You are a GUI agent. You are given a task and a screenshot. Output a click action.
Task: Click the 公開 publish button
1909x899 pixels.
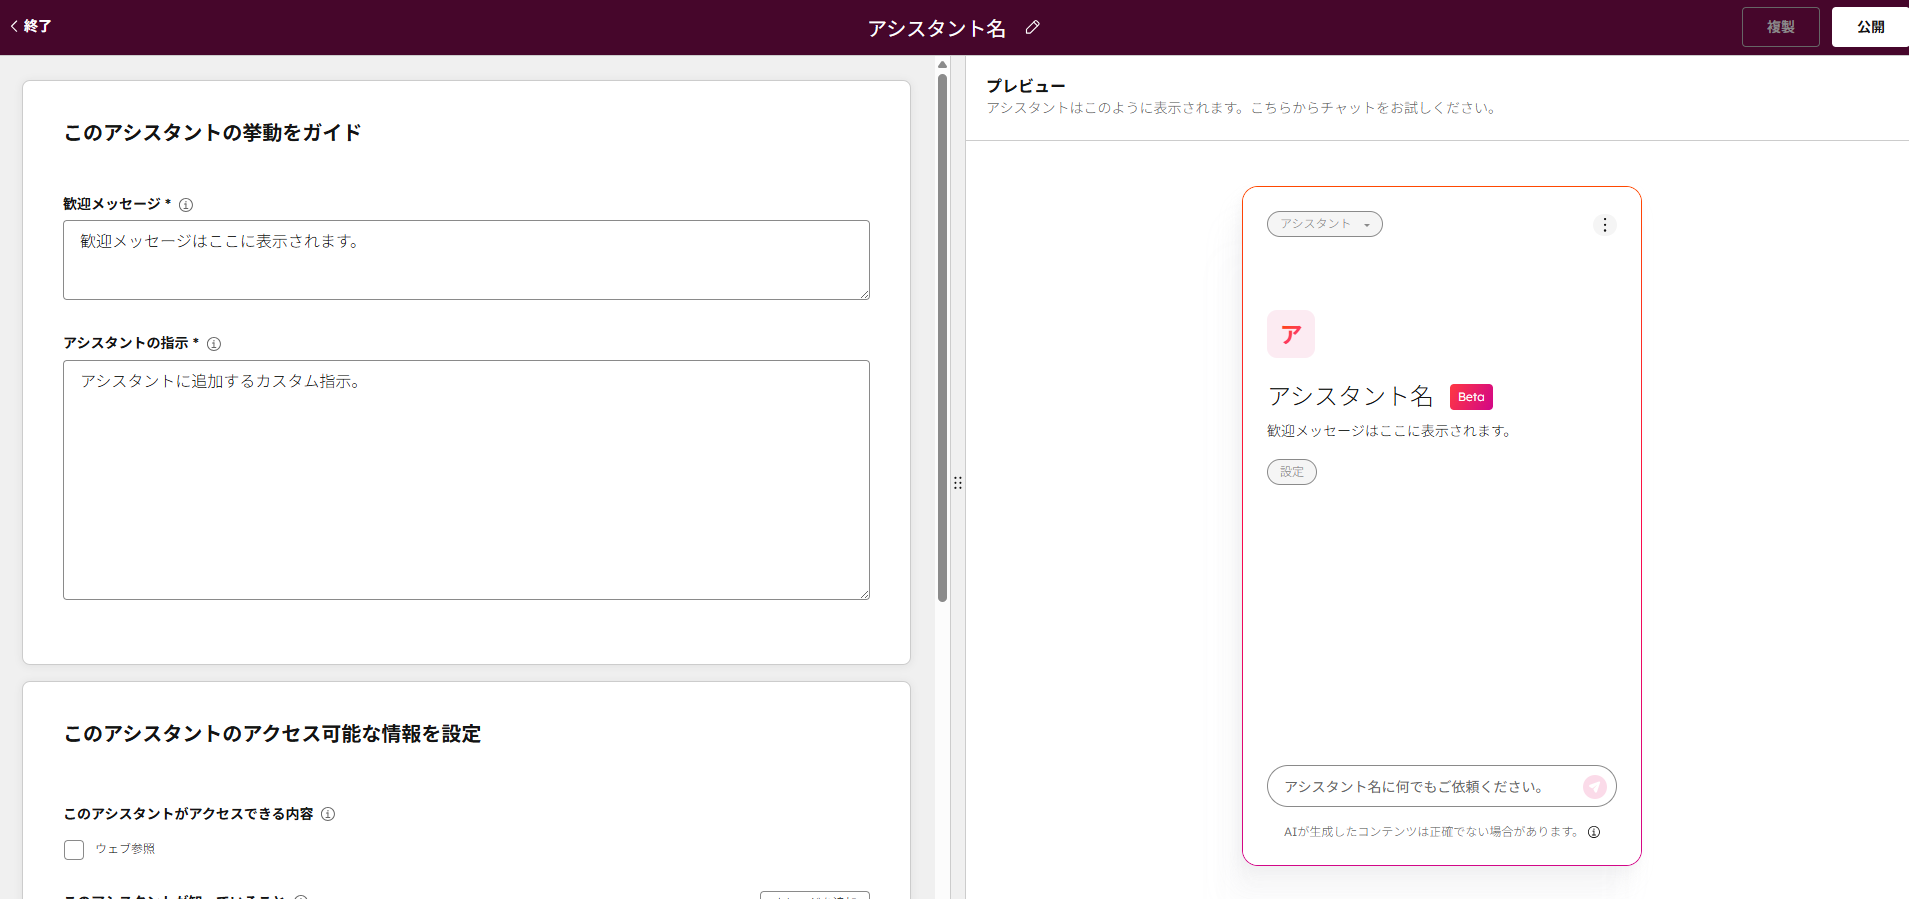(x=1869, y=27)
